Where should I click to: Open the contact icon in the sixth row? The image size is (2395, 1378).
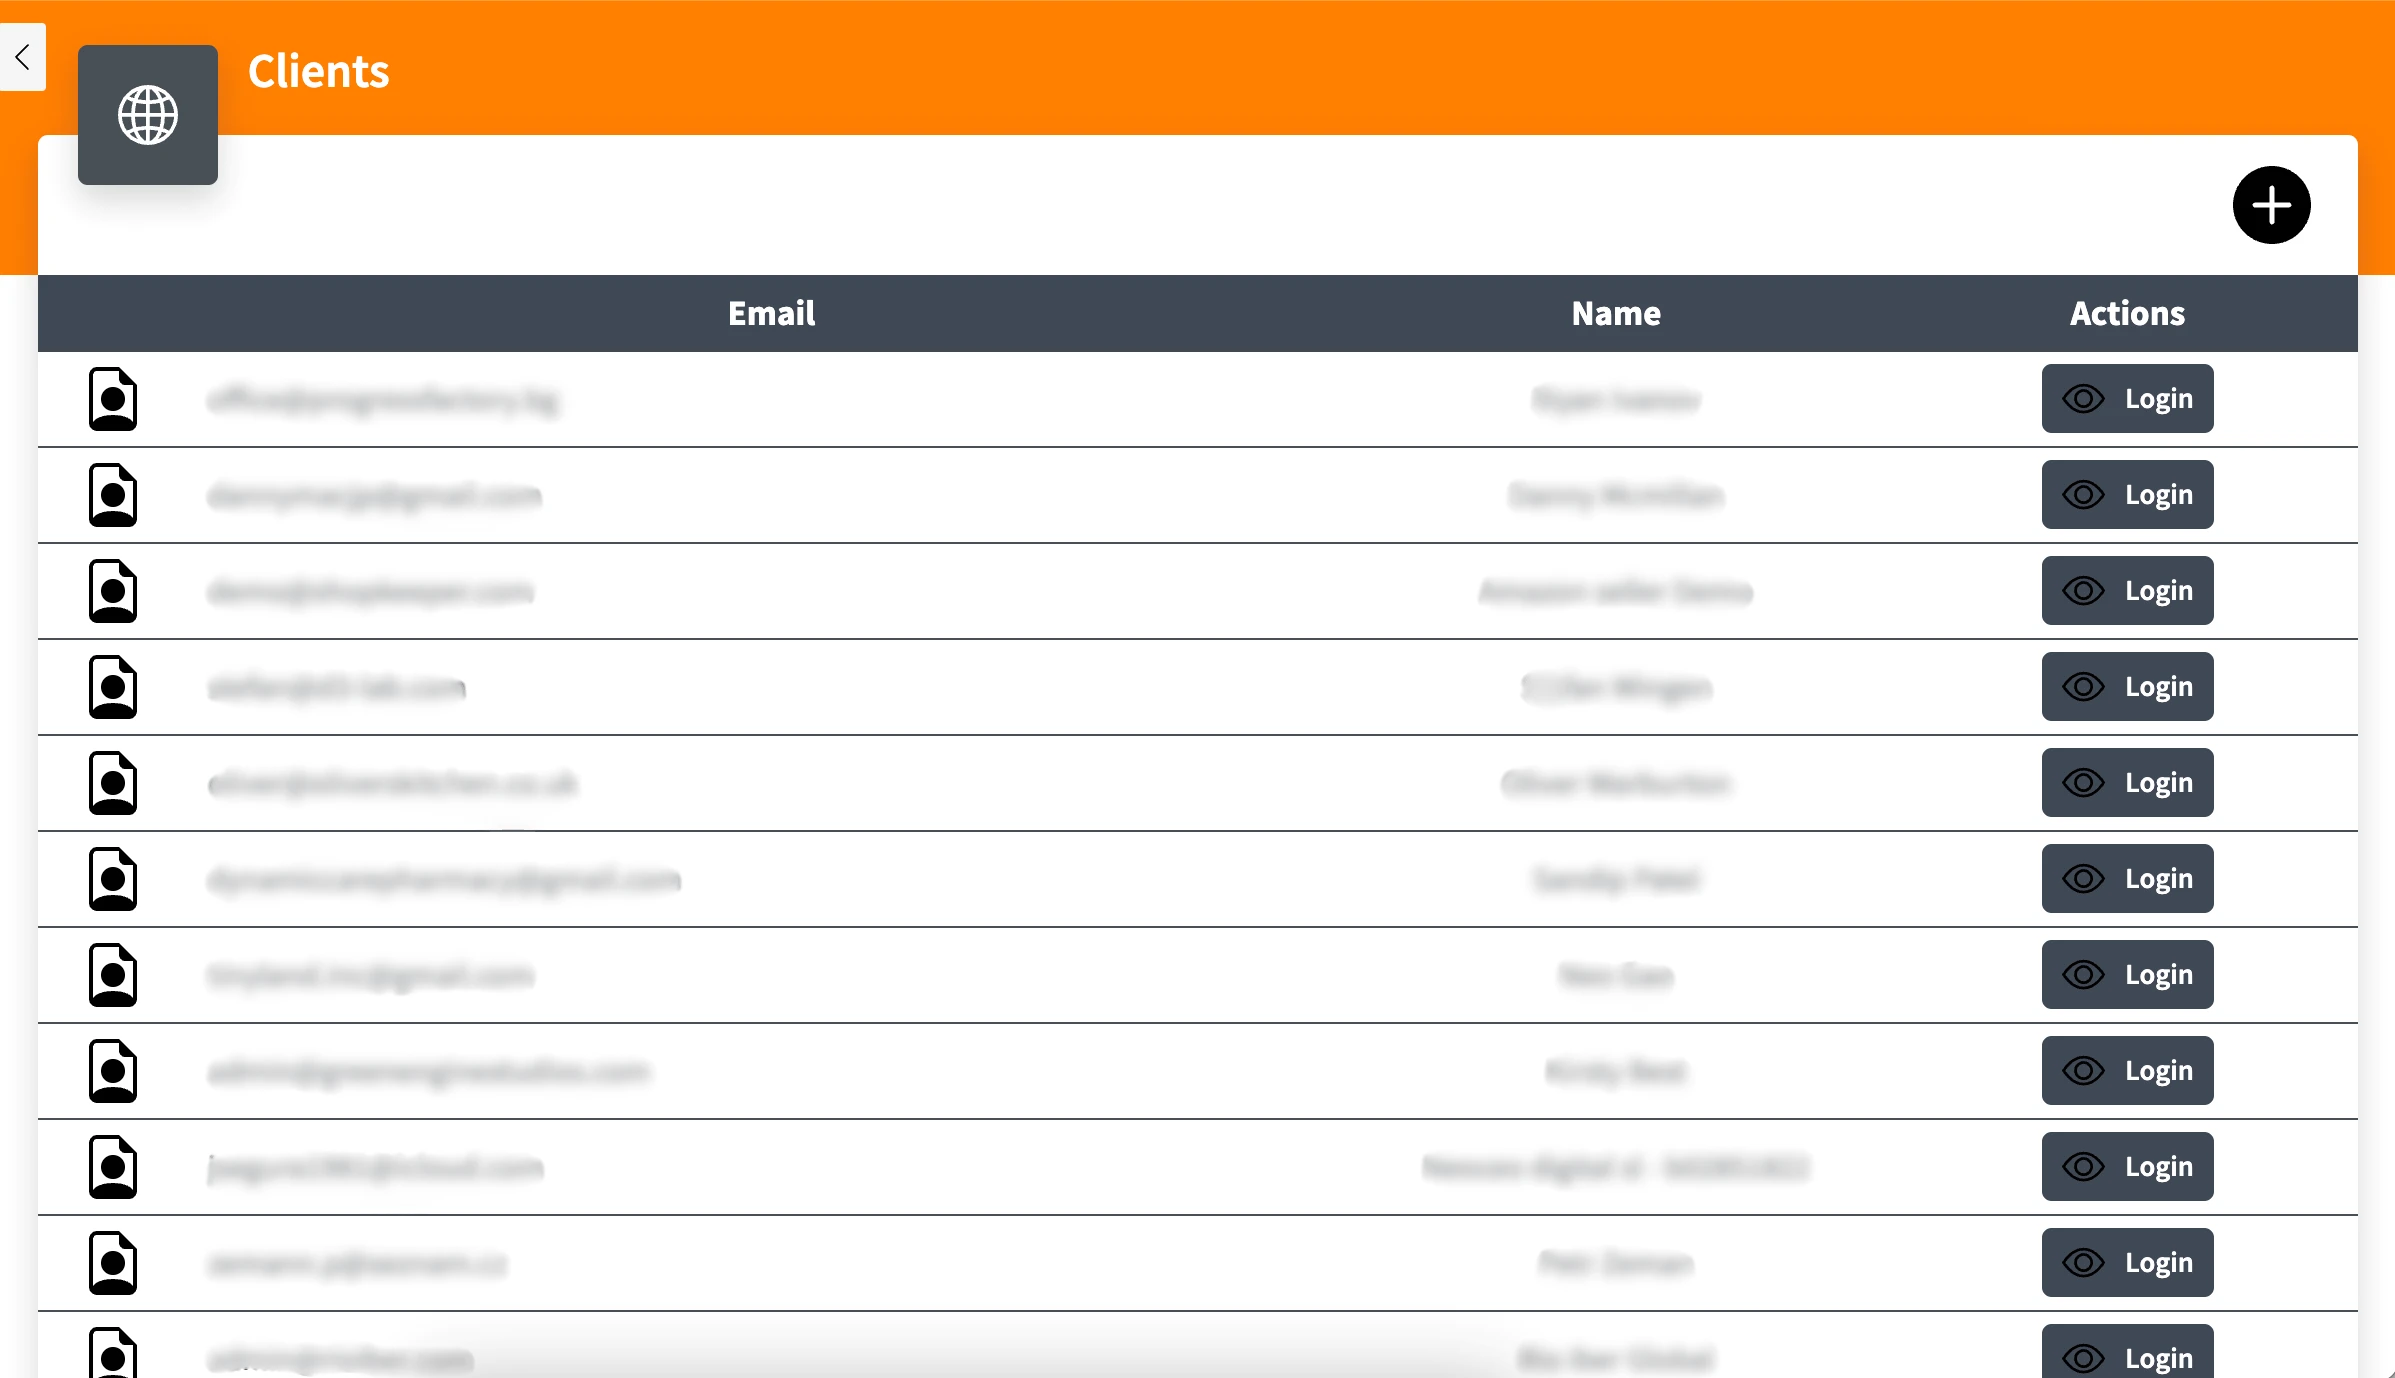[113, 879]
